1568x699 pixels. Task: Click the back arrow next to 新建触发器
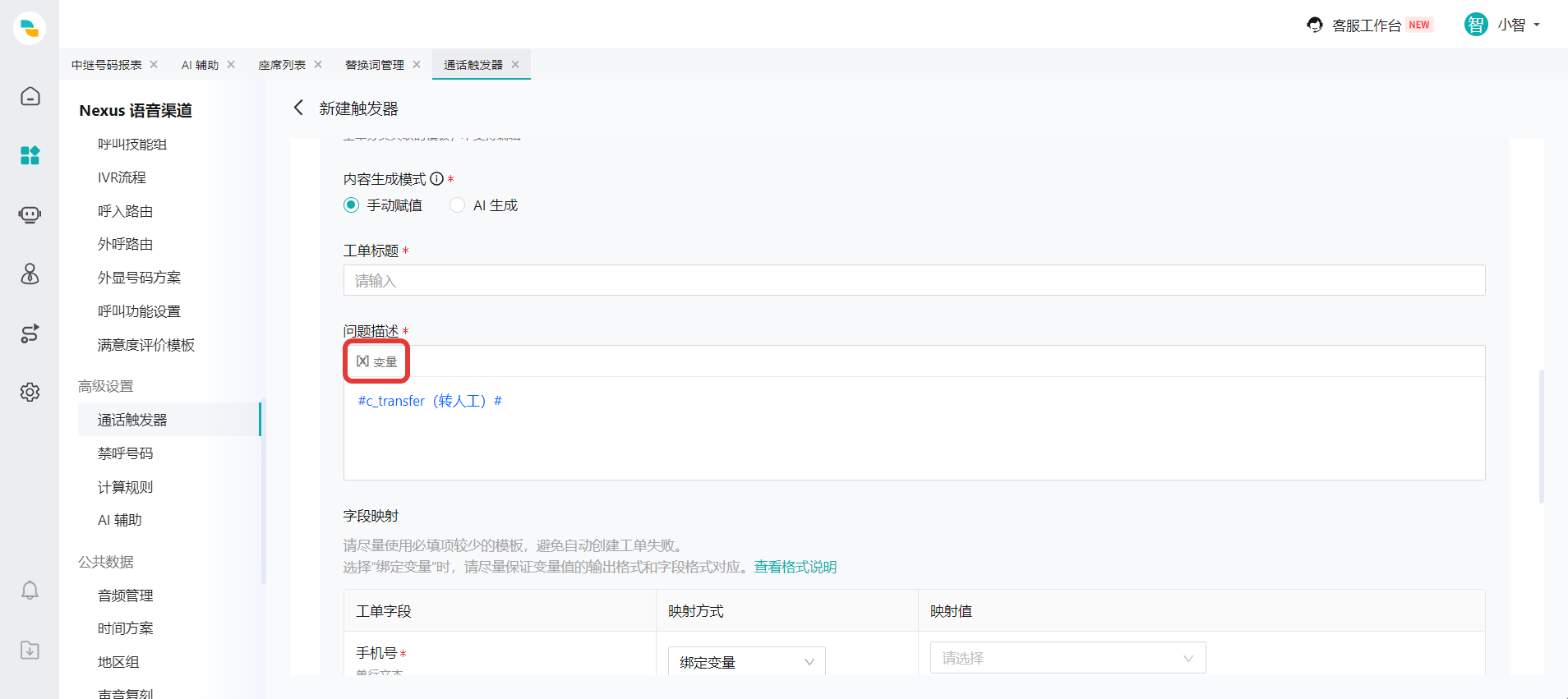(x=297, y=108)
